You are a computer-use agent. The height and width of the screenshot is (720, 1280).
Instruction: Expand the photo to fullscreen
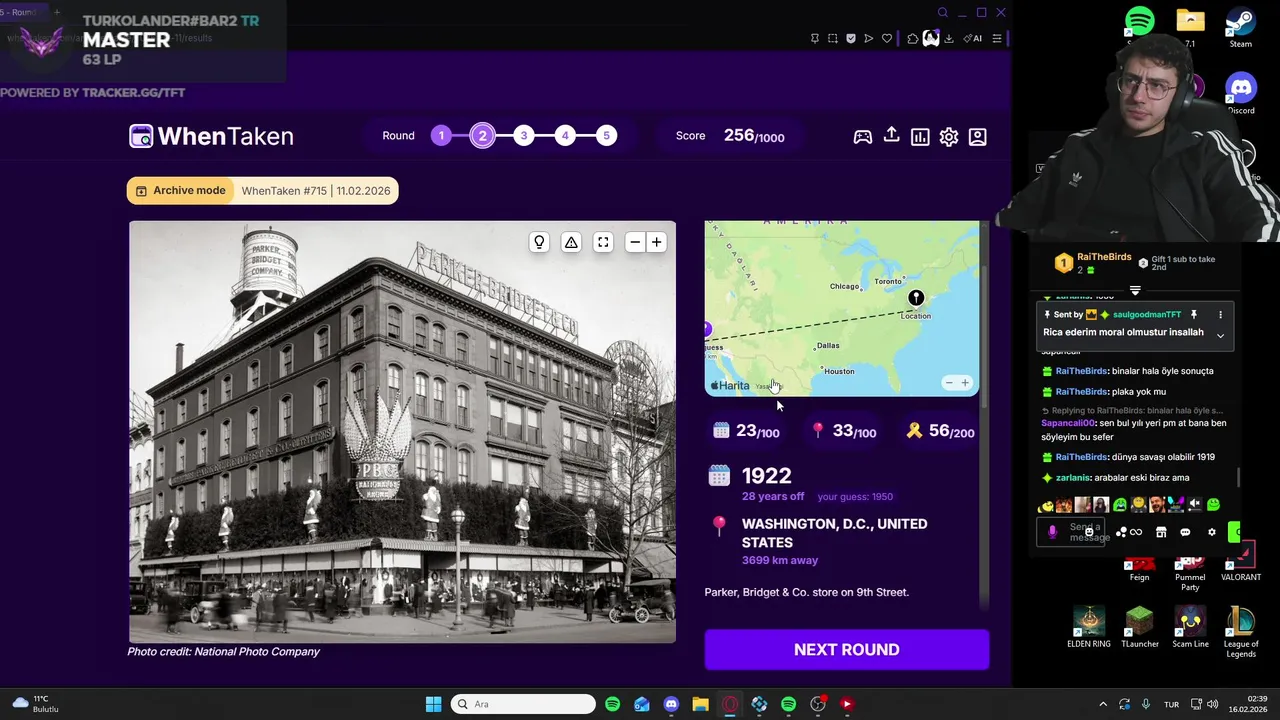coord(603,242)
